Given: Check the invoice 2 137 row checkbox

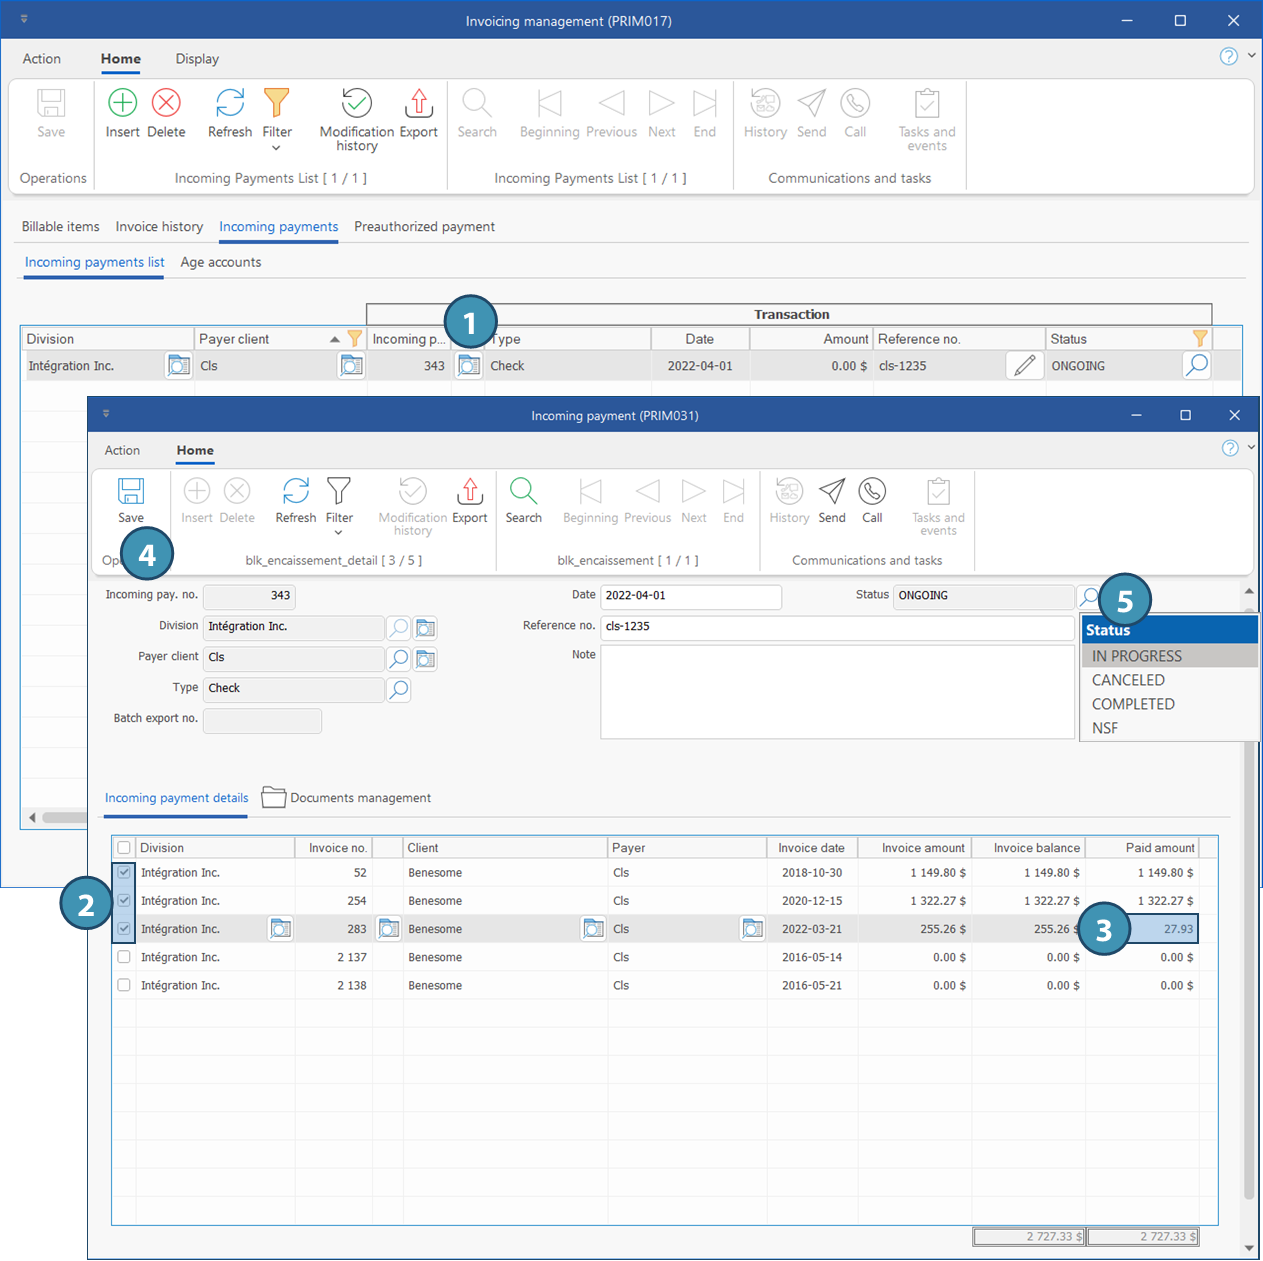Looking at the screenshot, I should [124, 957].
